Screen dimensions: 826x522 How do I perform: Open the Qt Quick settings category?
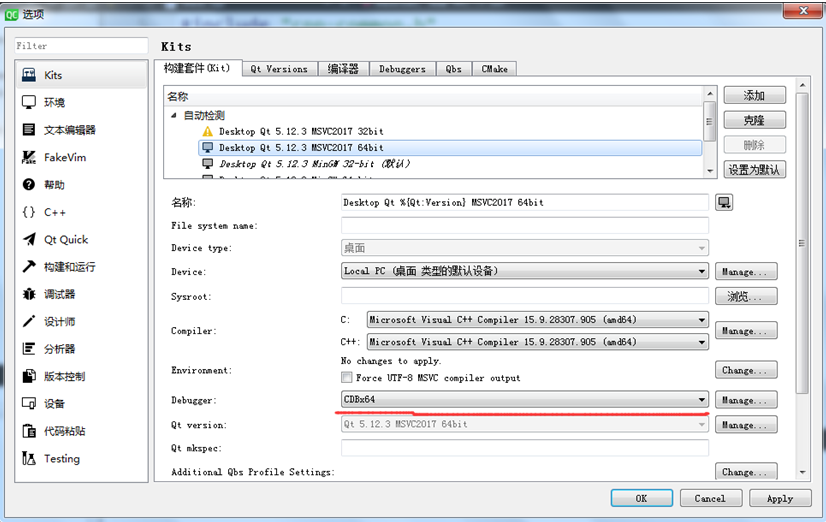pyautogui.click(x=81, y=239)
